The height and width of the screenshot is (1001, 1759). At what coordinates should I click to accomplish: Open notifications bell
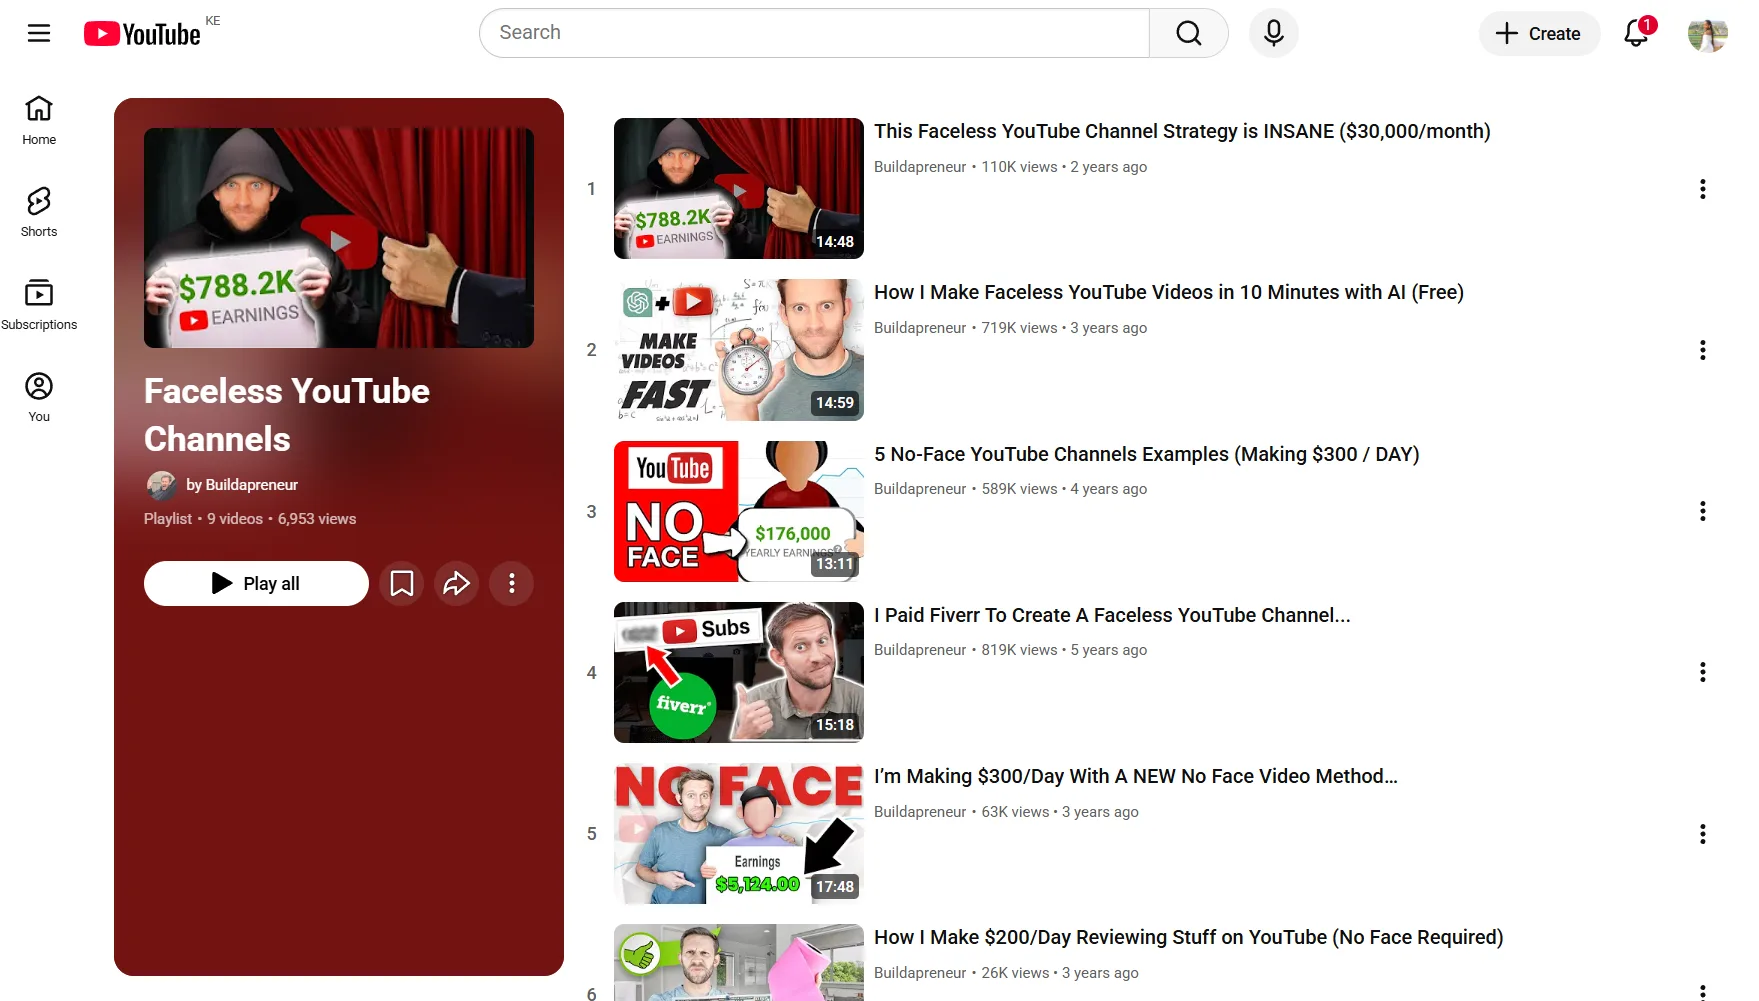pos(1637,33)
